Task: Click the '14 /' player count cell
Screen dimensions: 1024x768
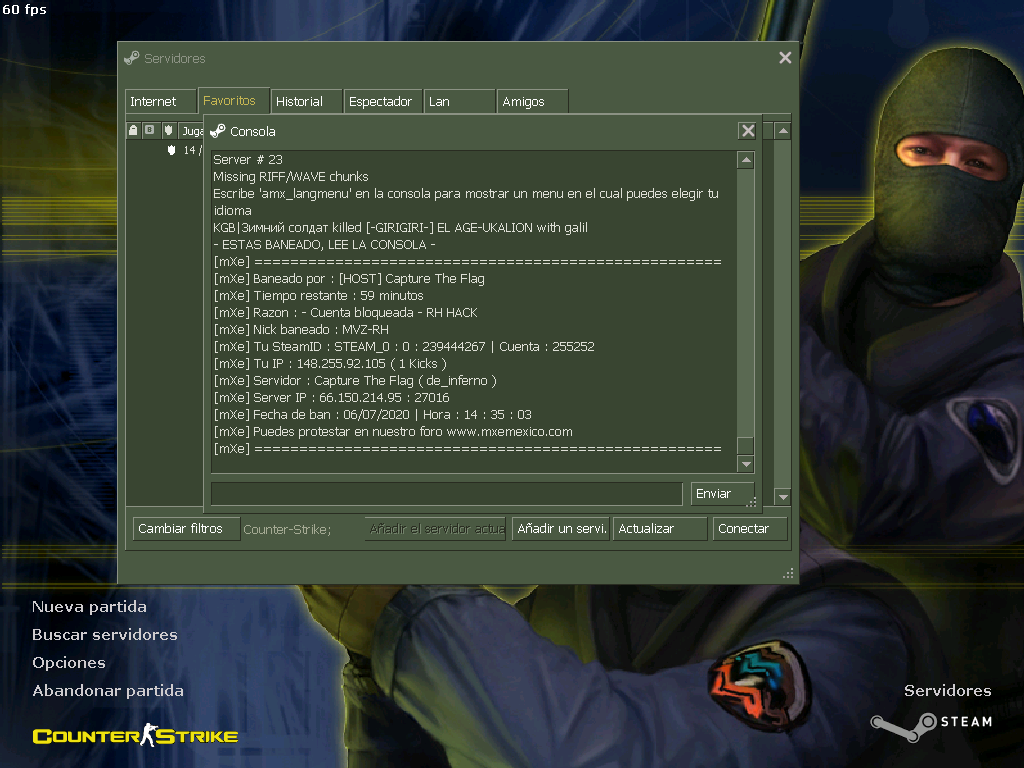Action: (192, 150)
